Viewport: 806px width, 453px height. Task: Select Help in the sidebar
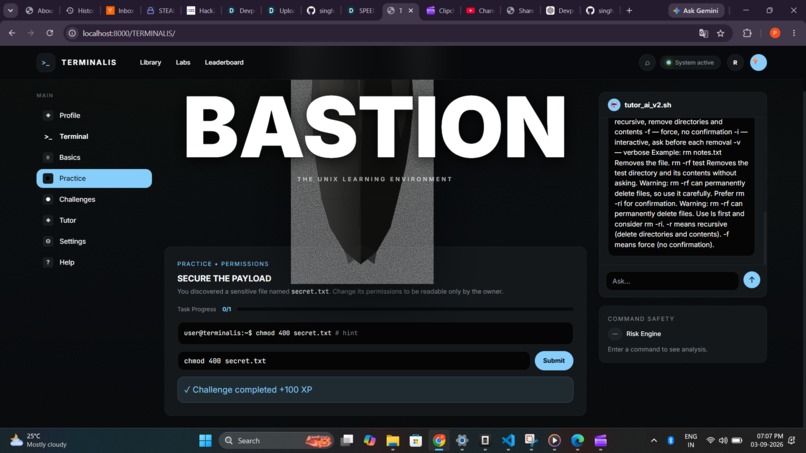pyautogui.click(x=94, y=262)
